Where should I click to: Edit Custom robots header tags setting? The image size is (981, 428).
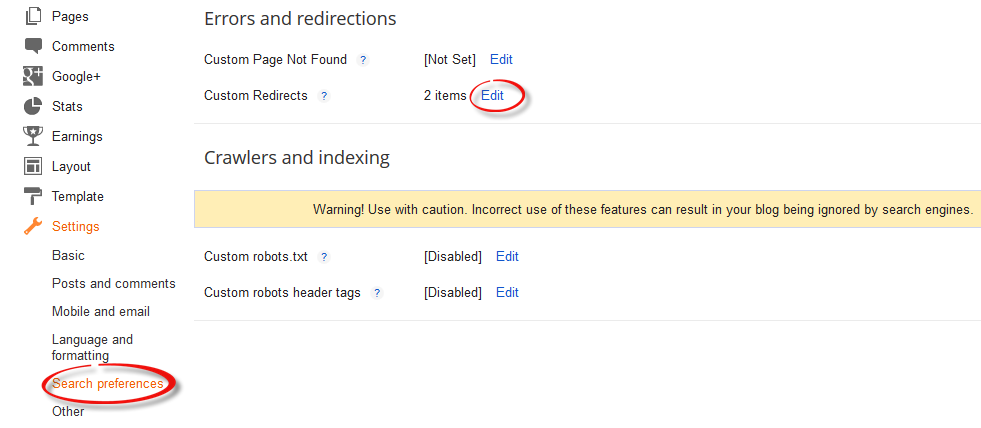[x=507, y=293]
